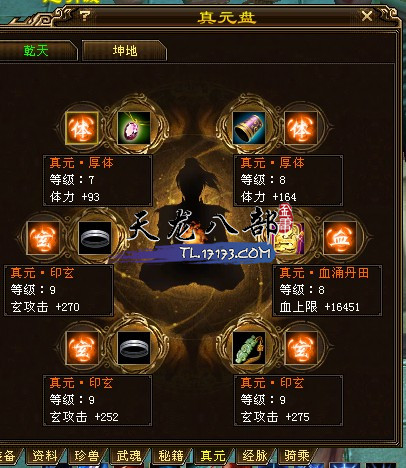Viewport: 406px width, 468px height.
Task: Select the pink gem necklace equipment icon
Action: click(x=134, y=128)
